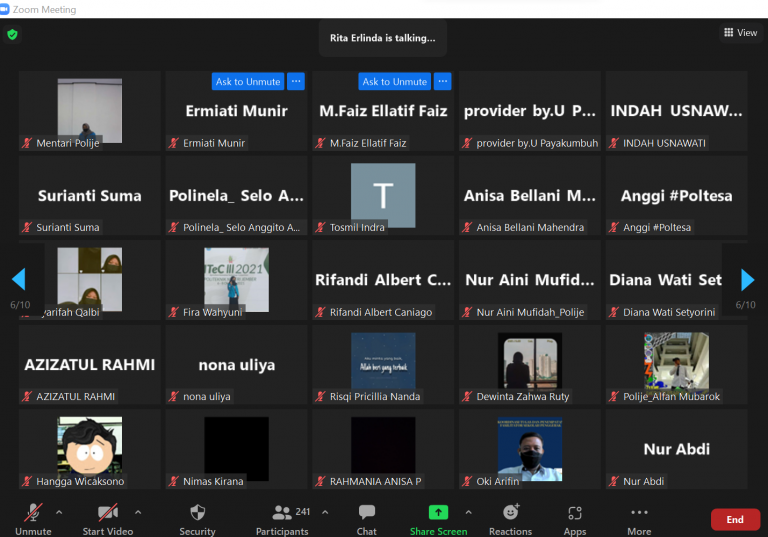
Task: Select Risqi Pricillia Nanda picture thumbnail
Action: (383, 364)
